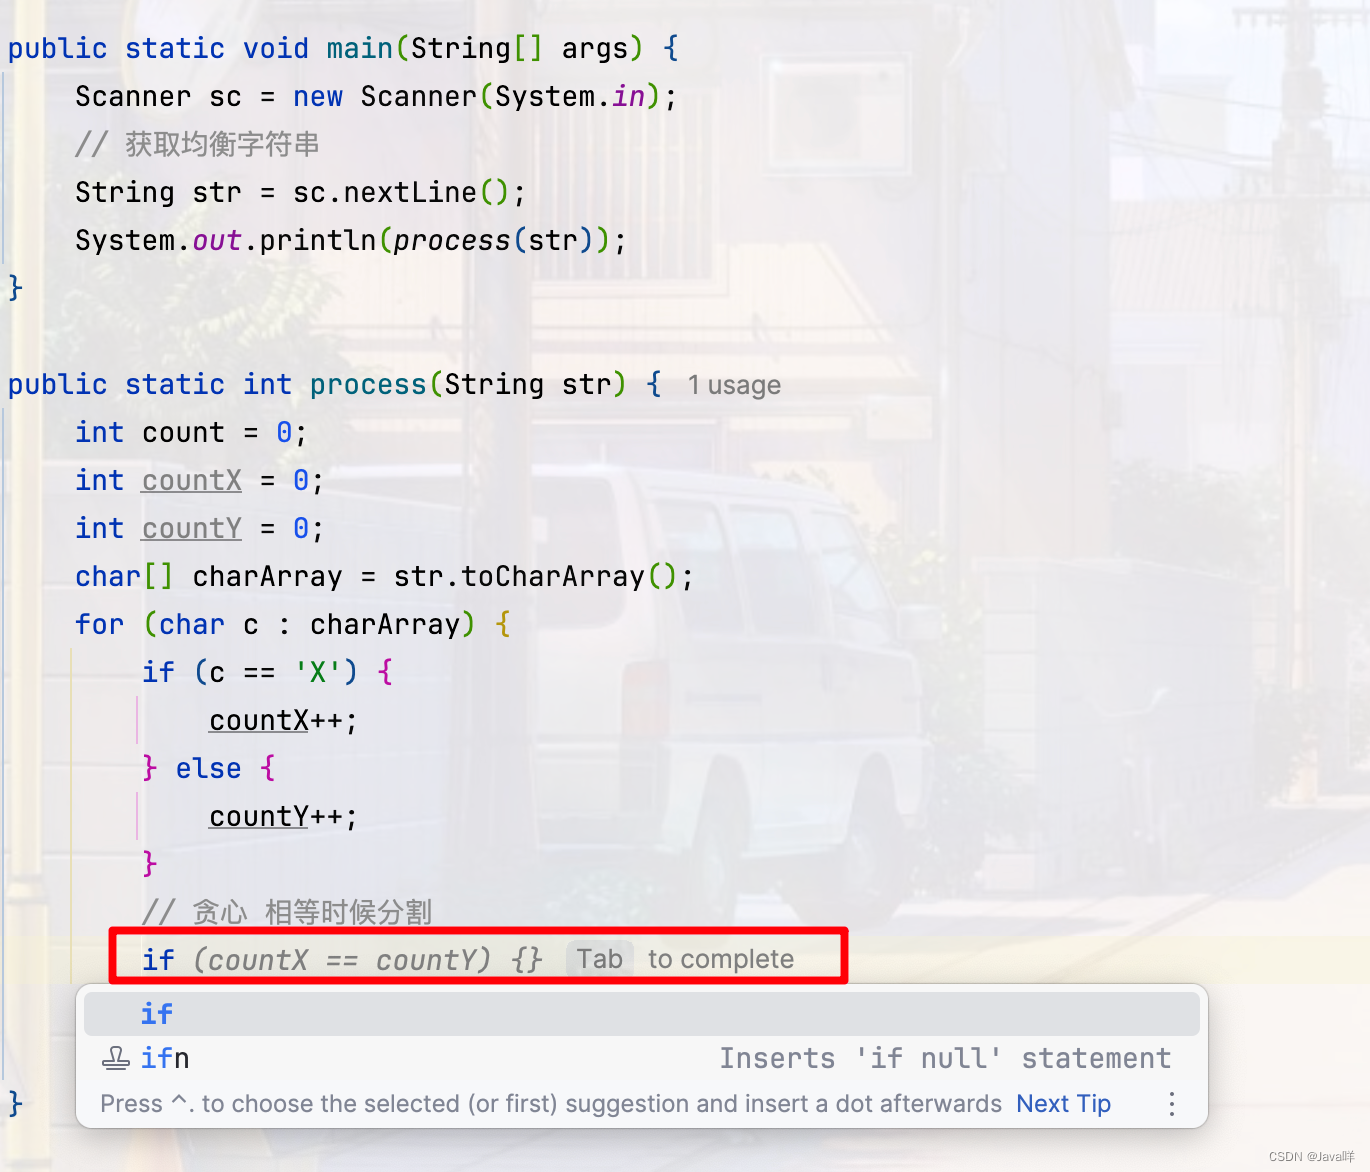The height and width of the screenshot is (1172, 1370).
Task: Choose the 'ifn' live template suggestion
Action: pyautogui.click(x=641, y=1058)
